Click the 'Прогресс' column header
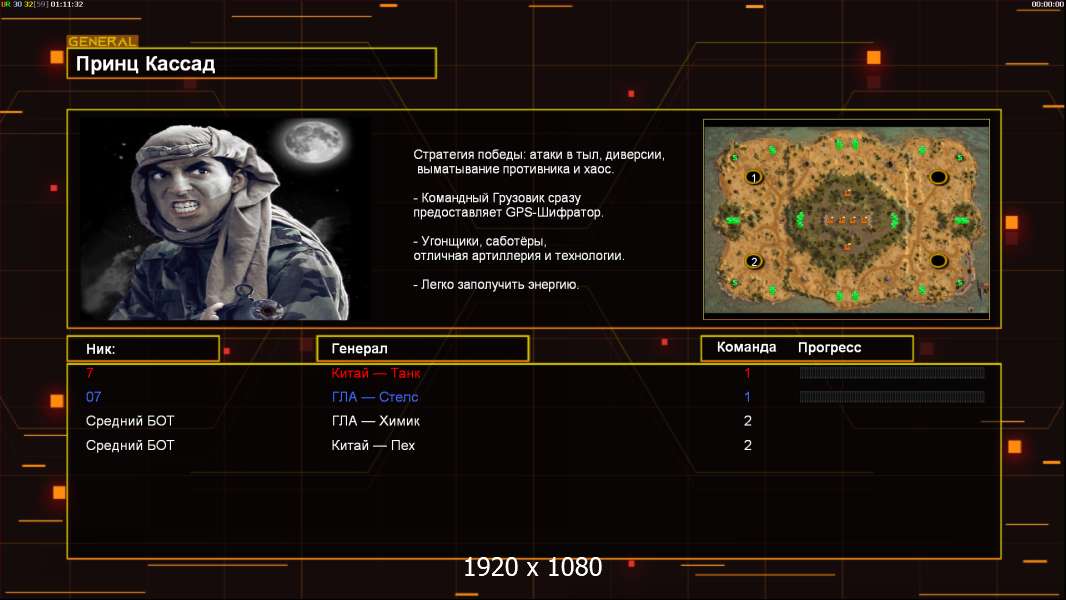The image size is (1066, 600). coord(829,348)
